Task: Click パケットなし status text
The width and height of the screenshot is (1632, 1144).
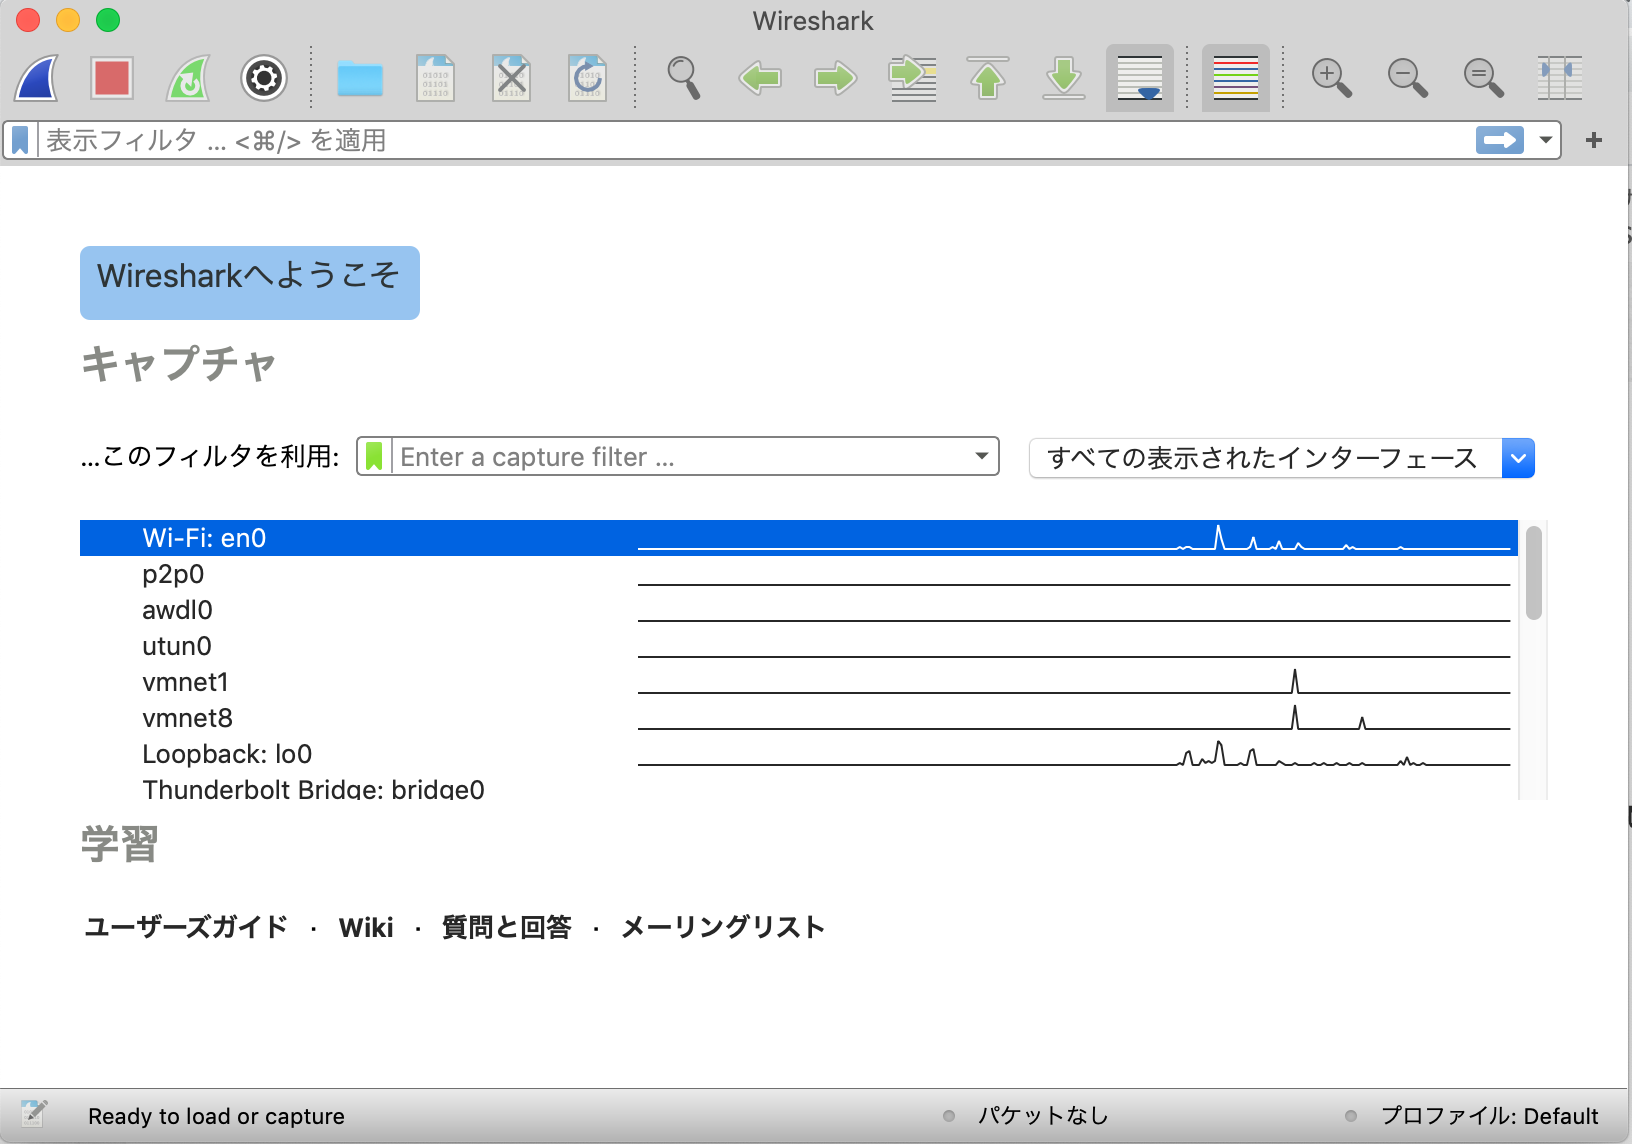Action: point(1043,1116)
